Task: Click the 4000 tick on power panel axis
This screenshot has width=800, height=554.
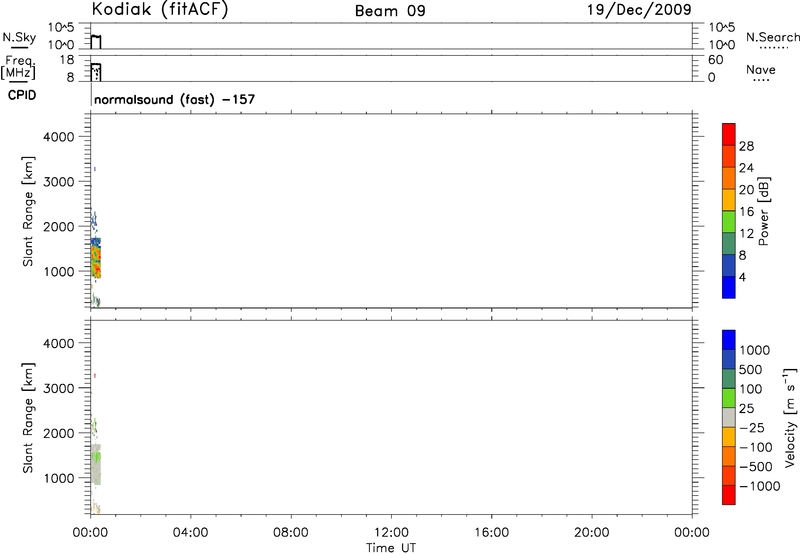Action: pos(59,137)
